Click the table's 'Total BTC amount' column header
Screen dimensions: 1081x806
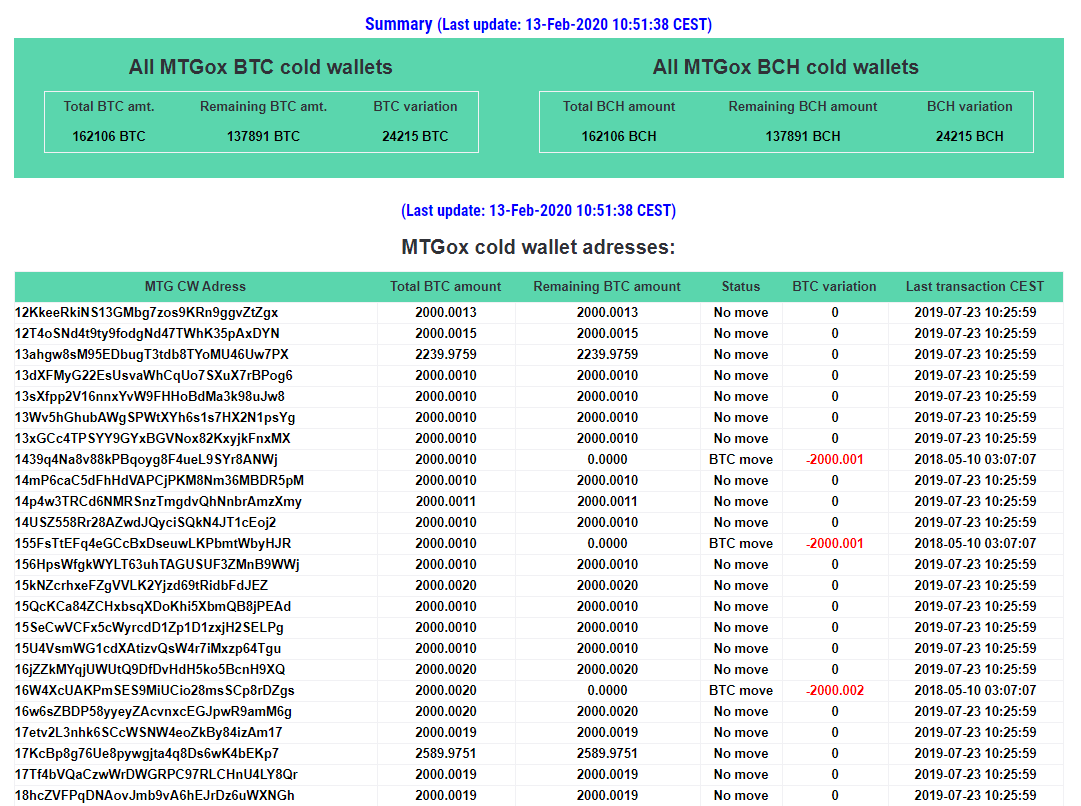tap(445, 286)
